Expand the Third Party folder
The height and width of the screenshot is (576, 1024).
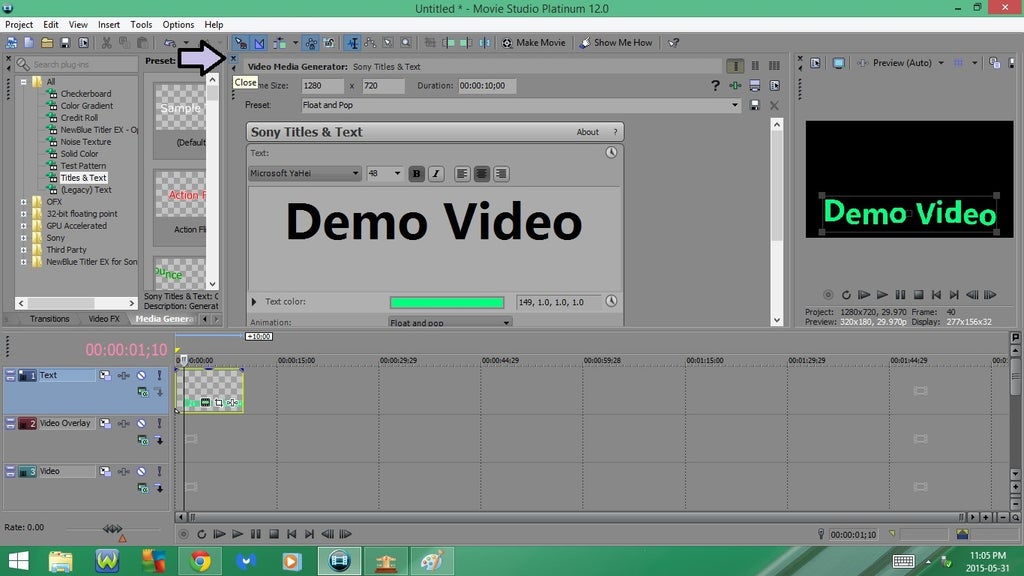point(24,250)
